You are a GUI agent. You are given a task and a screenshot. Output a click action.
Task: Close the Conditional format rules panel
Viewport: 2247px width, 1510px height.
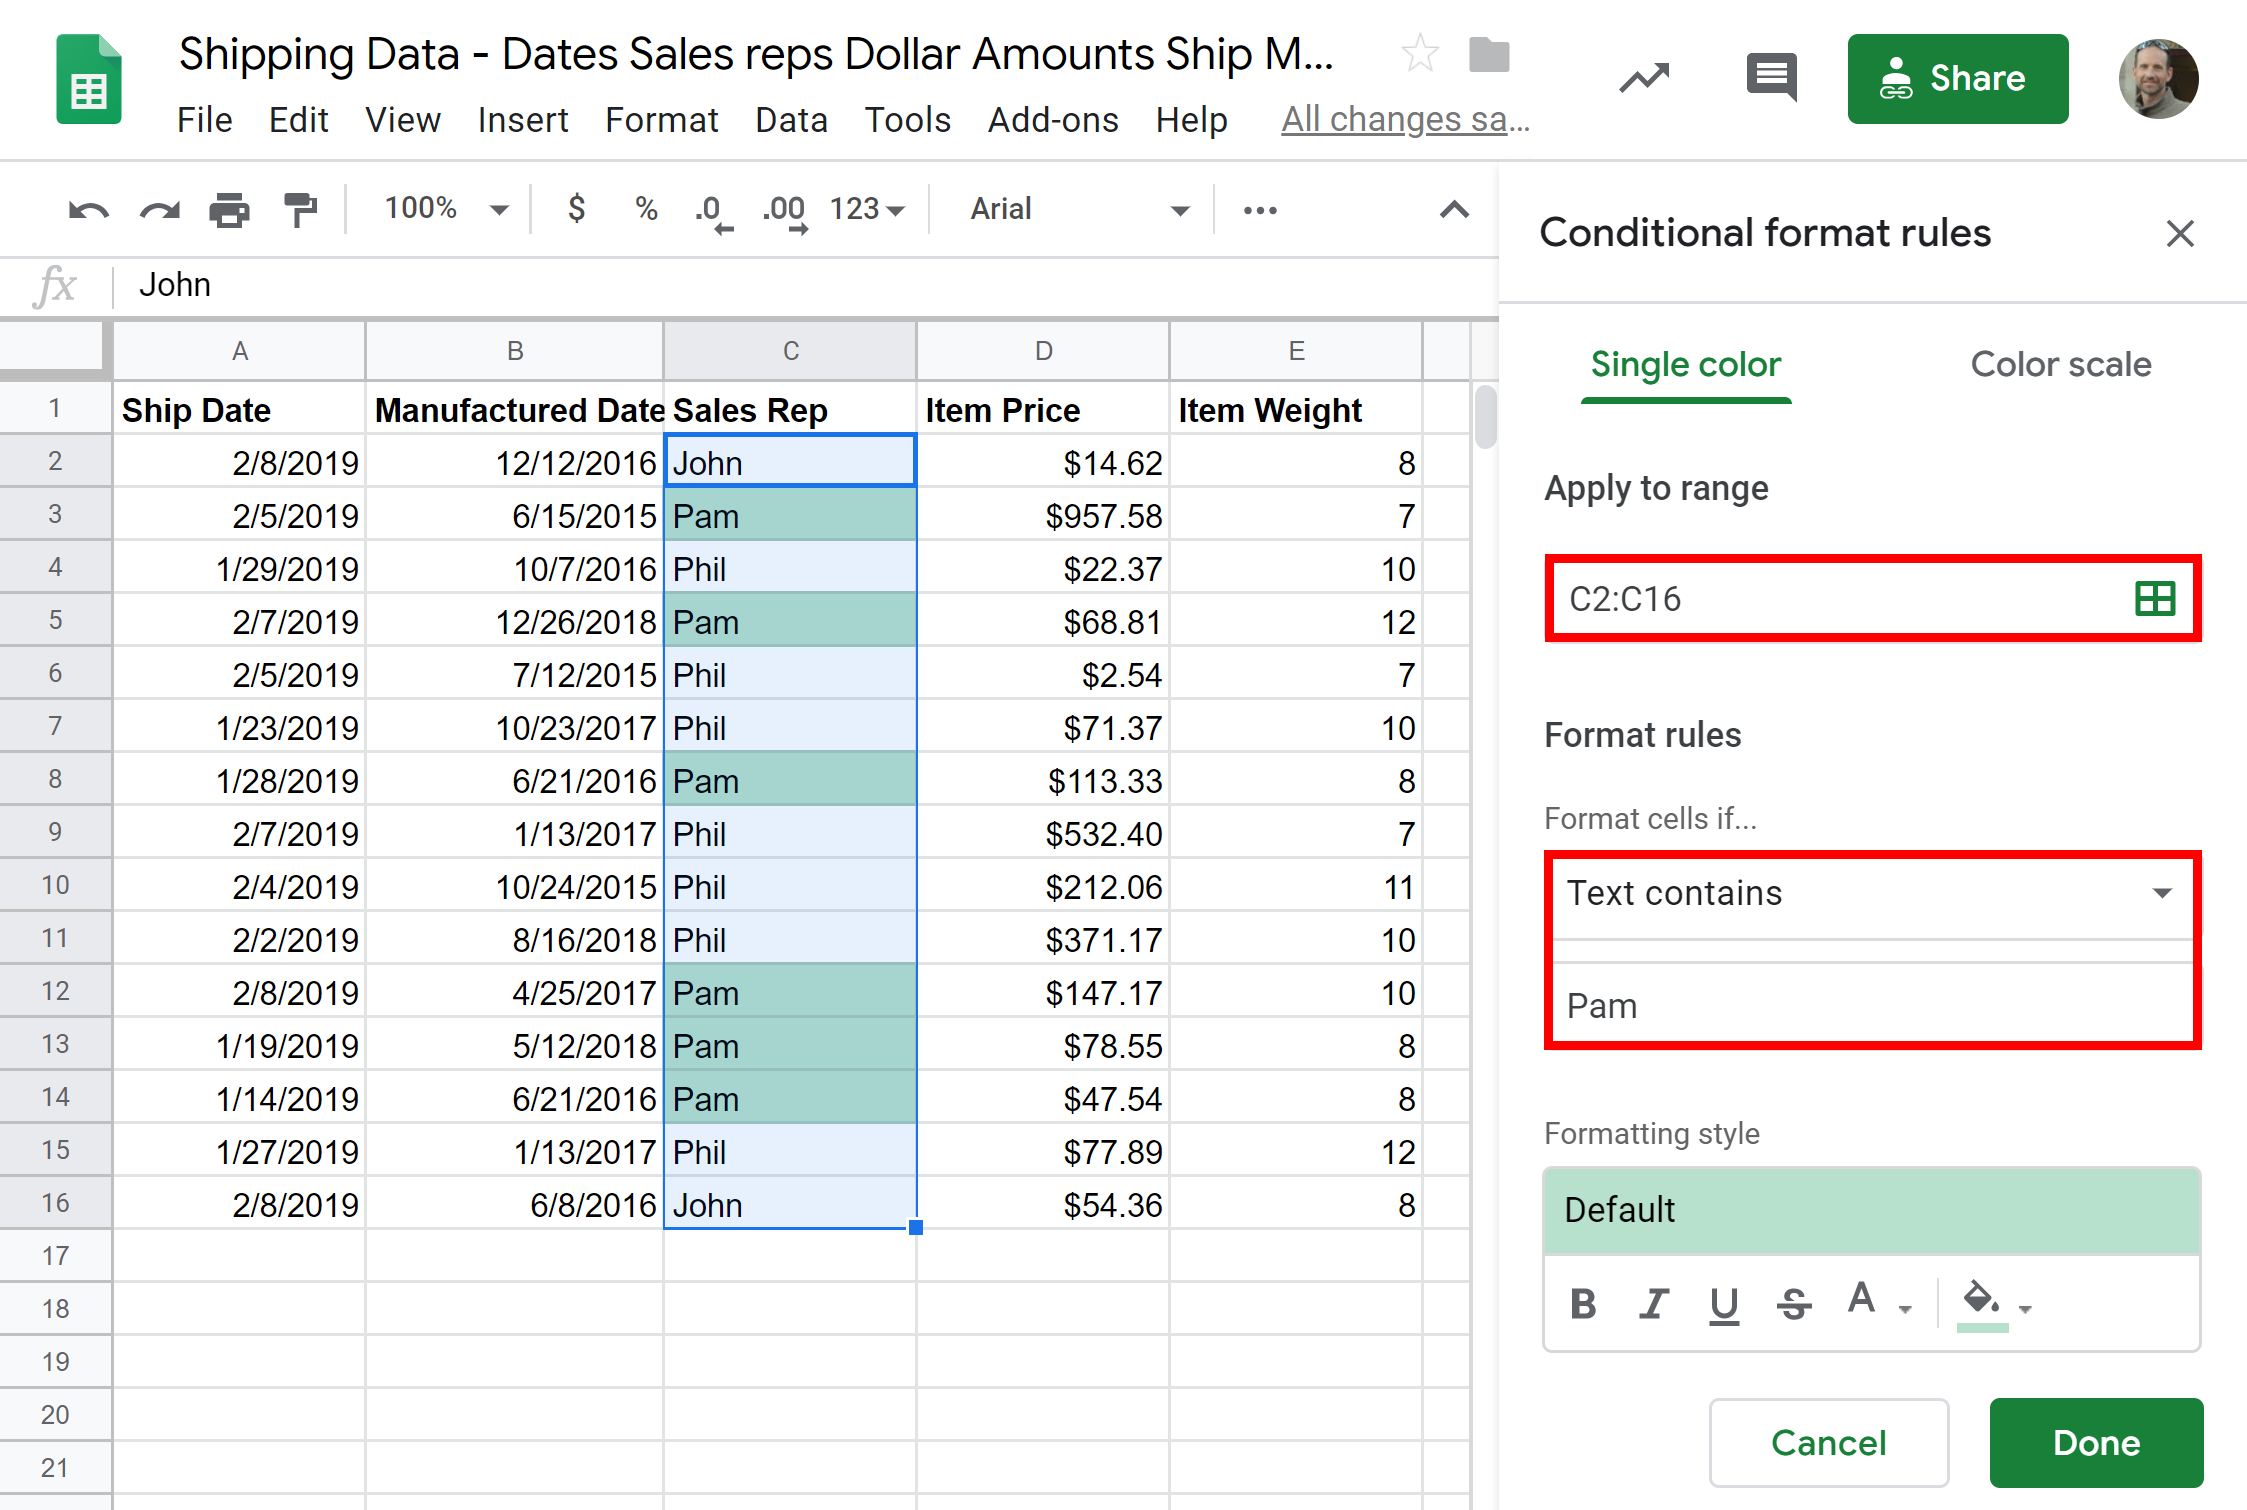point(2180,234)
